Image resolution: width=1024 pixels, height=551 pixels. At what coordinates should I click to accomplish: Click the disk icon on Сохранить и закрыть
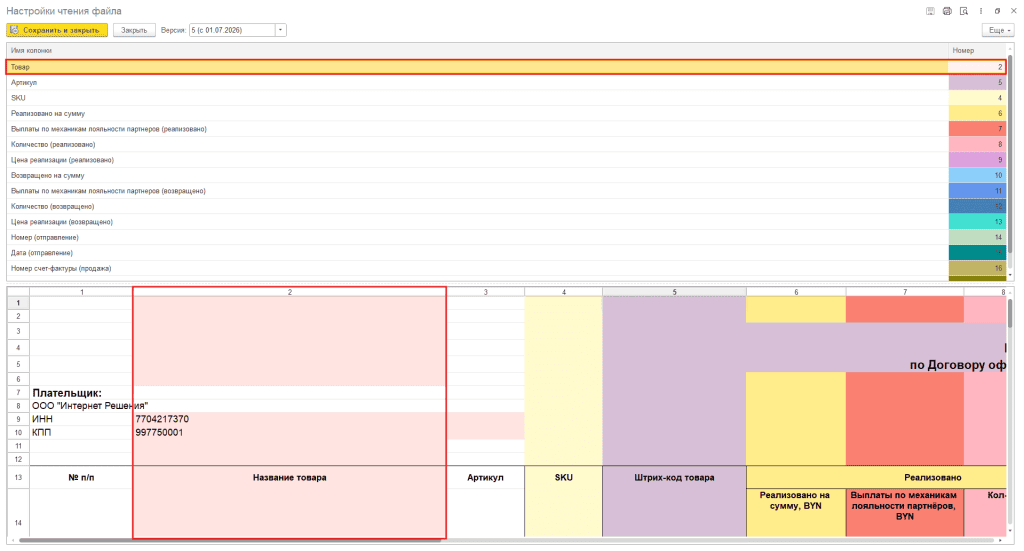coord(14,30)
